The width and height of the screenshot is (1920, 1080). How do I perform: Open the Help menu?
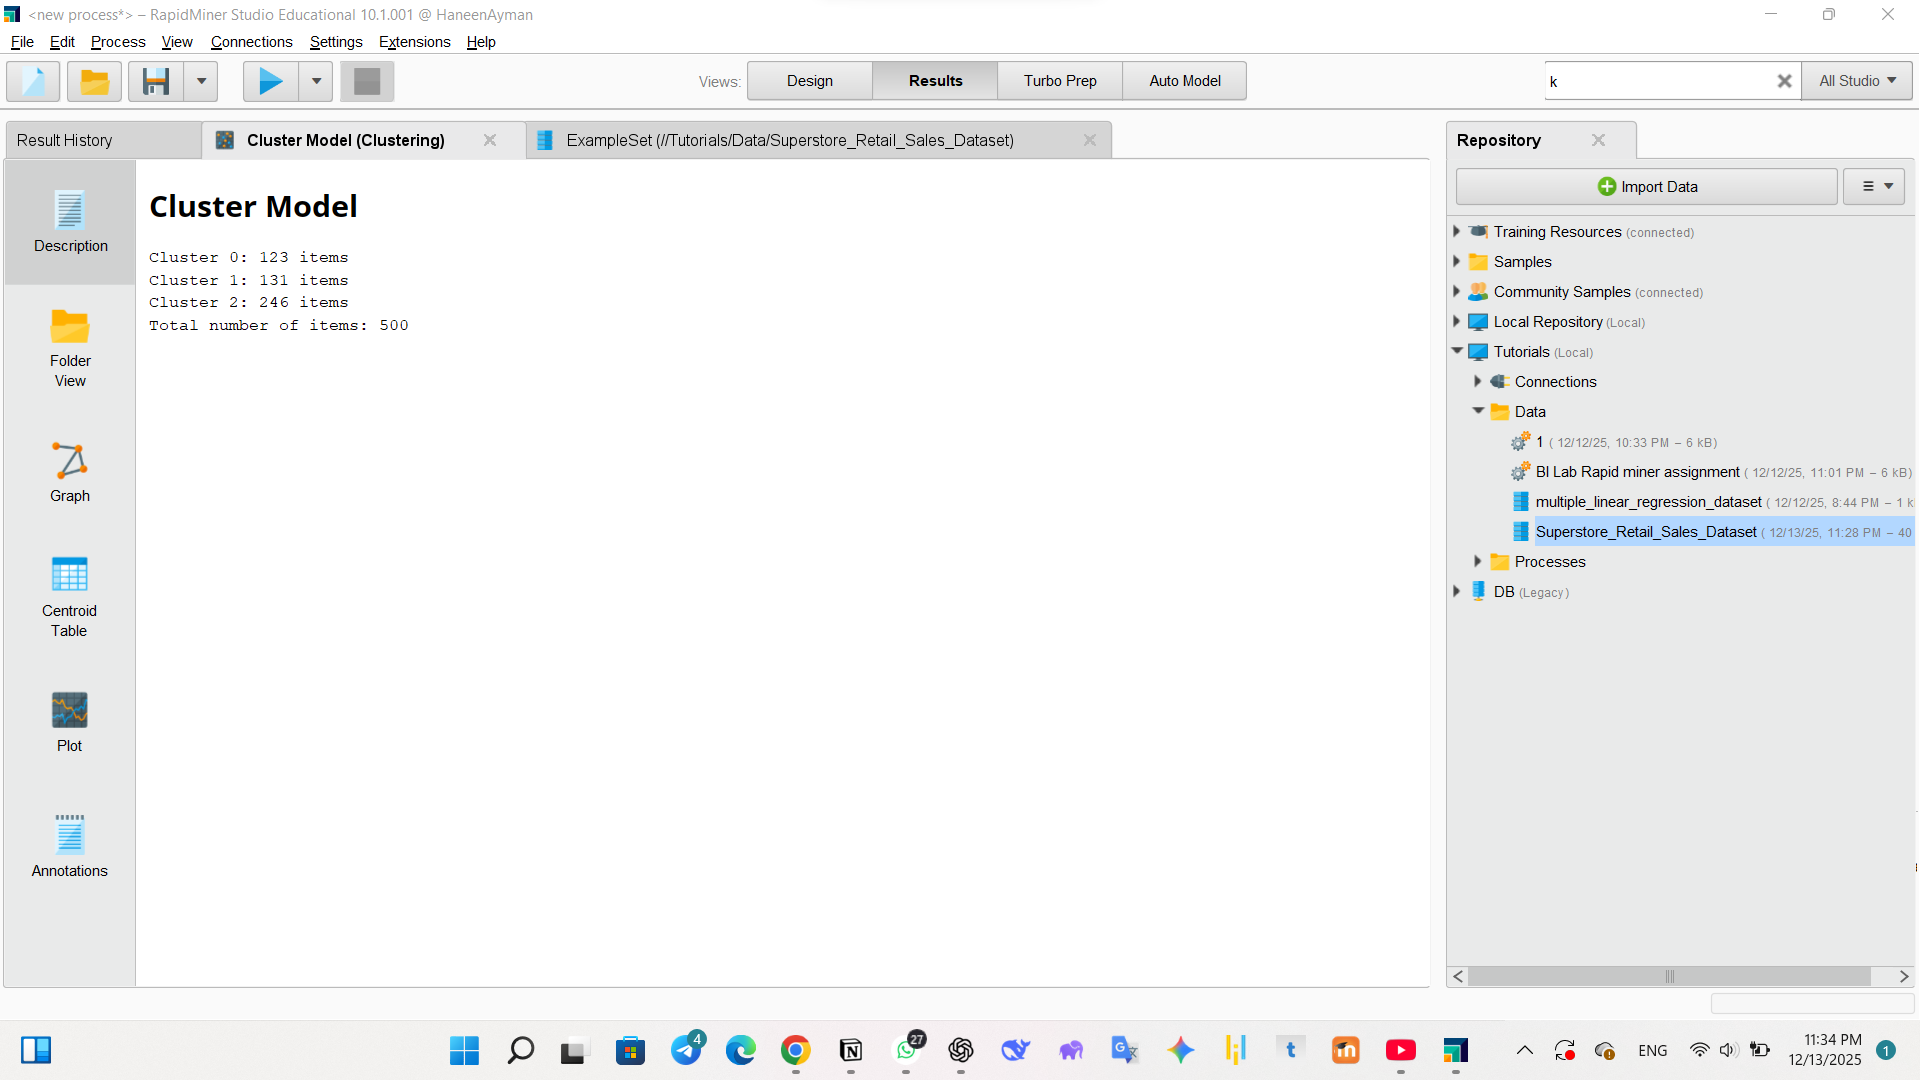[x=481, y=42]
